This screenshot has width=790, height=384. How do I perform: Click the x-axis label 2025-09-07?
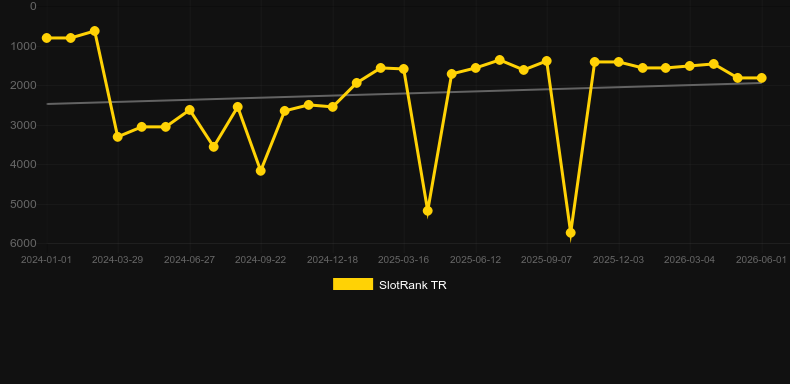point(547,260)
